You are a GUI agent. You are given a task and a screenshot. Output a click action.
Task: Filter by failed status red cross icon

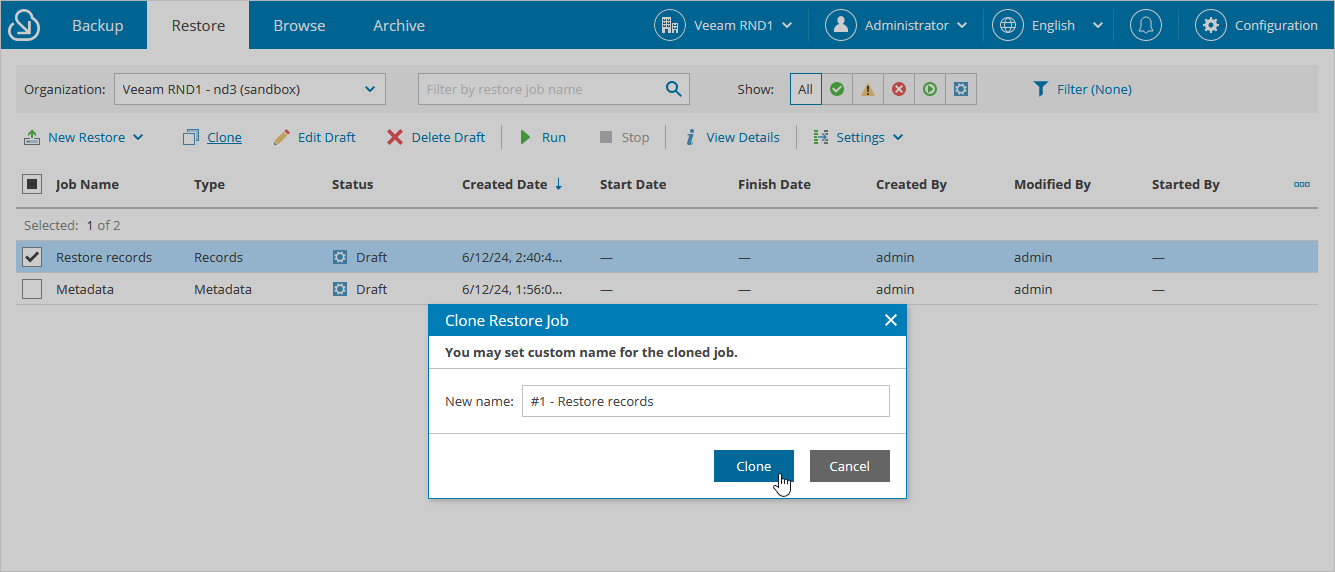point(899,89)
